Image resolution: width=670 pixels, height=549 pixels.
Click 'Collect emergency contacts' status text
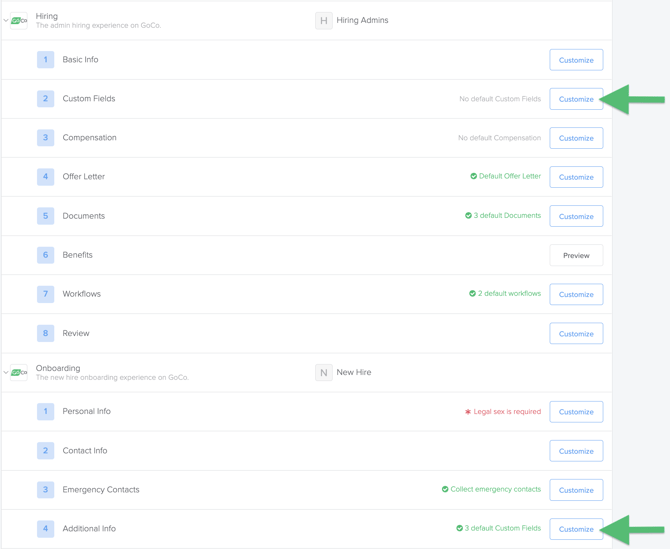tap(496, 489)
